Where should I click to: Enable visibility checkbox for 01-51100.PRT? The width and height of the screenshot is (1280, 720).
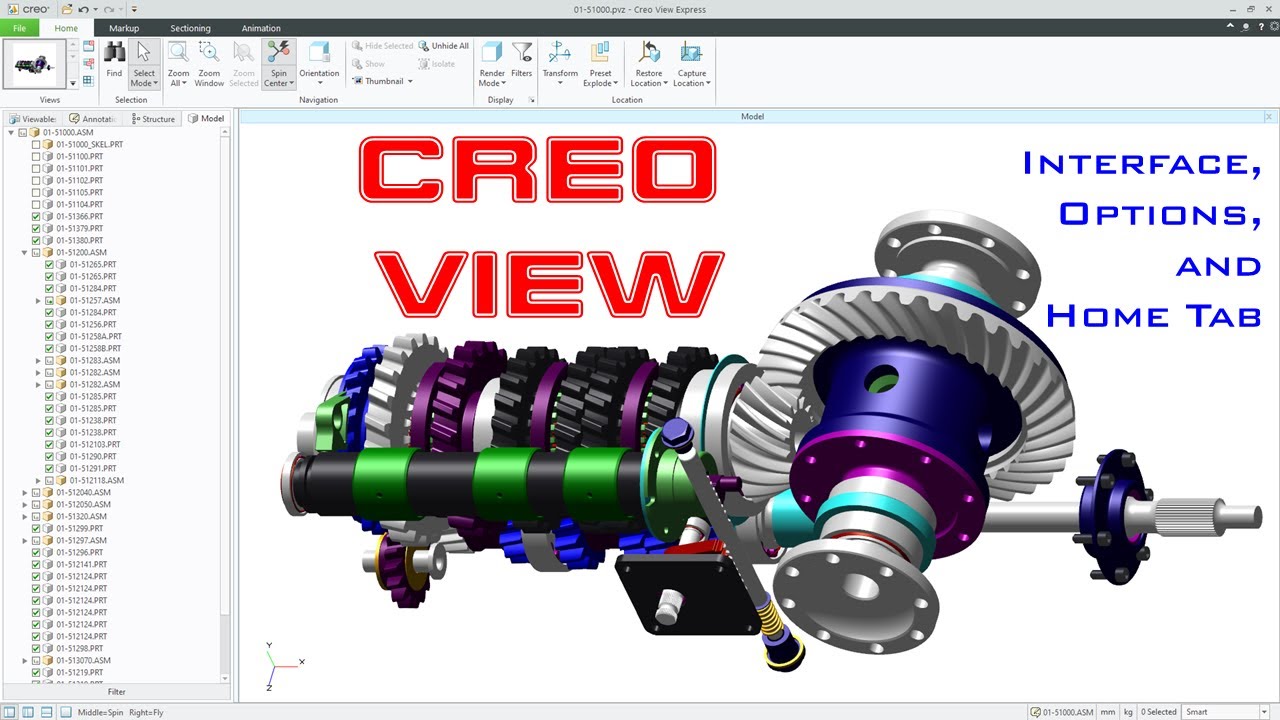pos(36,156)
